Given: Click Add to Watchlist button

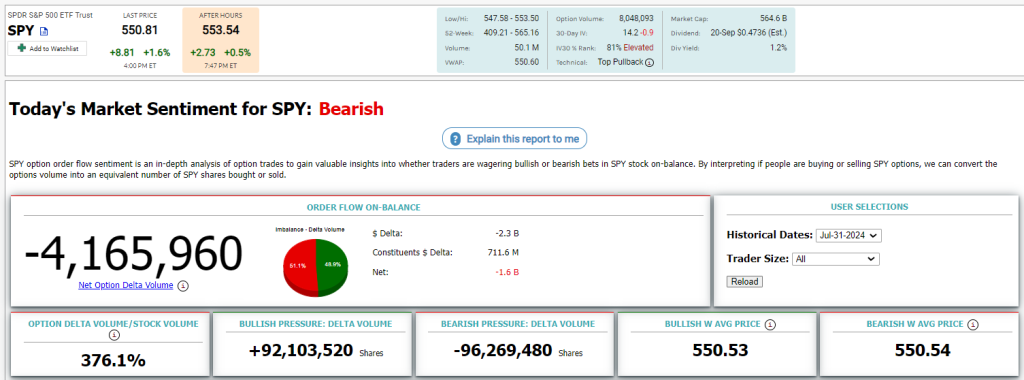Looking at the screenshot, I should click(47, 49).
